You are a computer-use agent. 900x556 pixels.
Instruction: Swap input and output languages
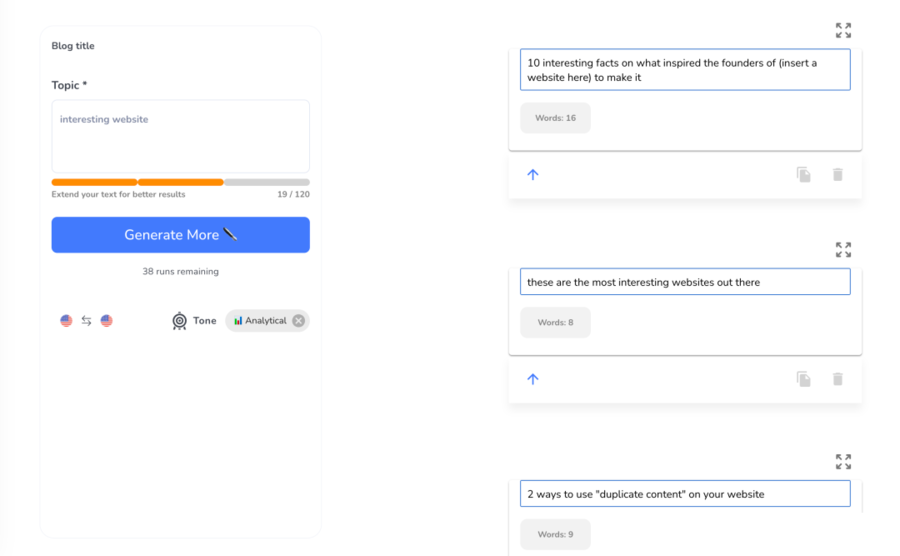[86, 321]
